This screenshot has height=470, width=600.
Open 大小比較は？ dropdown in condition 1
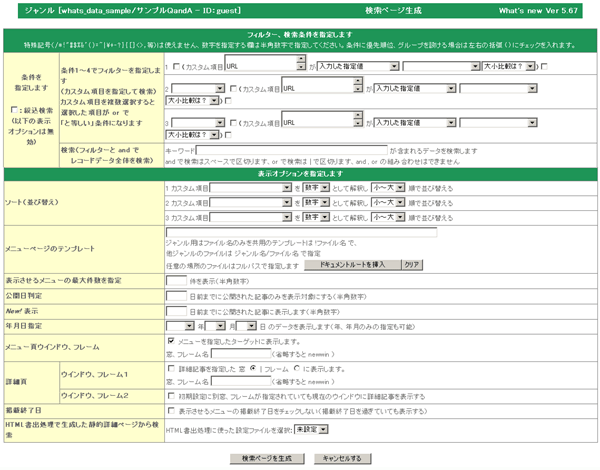[x=509, y=67]
